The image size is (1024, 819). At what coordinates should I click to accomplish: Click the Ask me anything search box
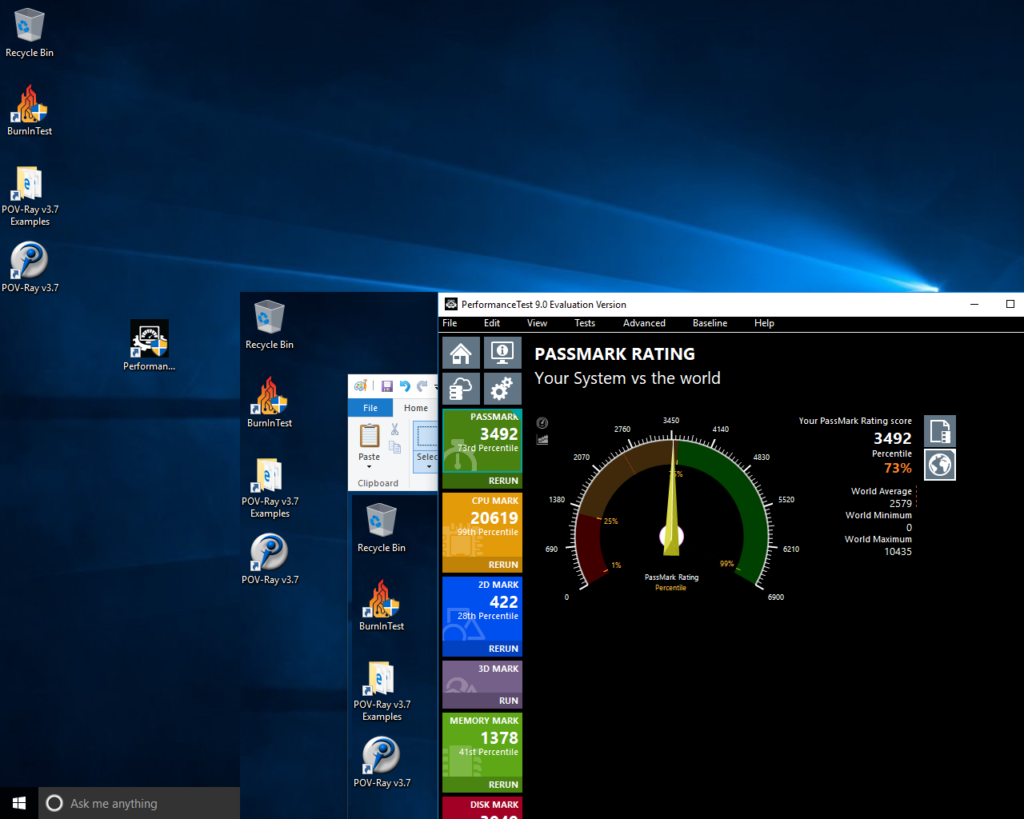coord(139,803)
